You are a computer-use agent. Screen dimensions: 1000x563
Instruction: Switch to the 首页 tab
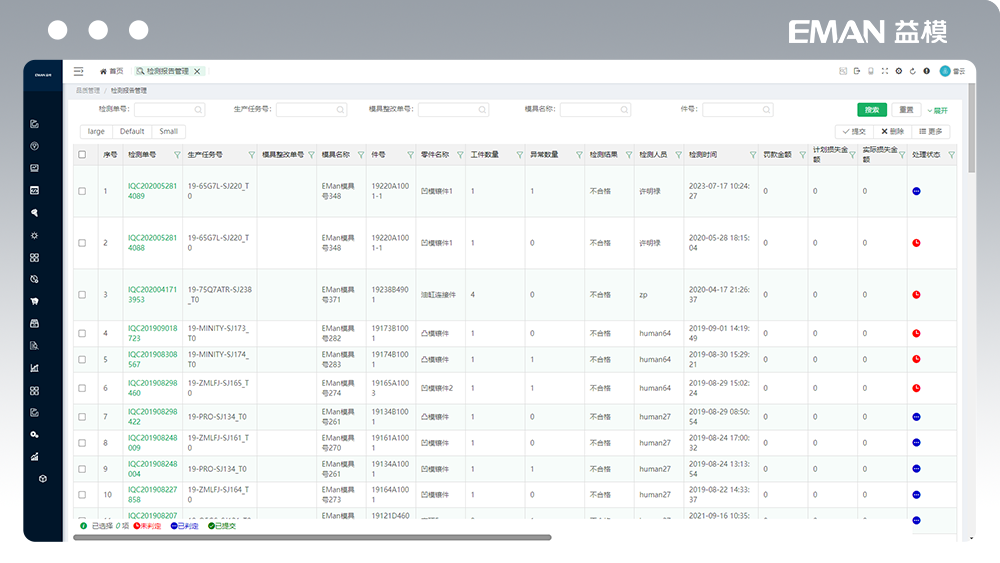[x=111, y=71]
